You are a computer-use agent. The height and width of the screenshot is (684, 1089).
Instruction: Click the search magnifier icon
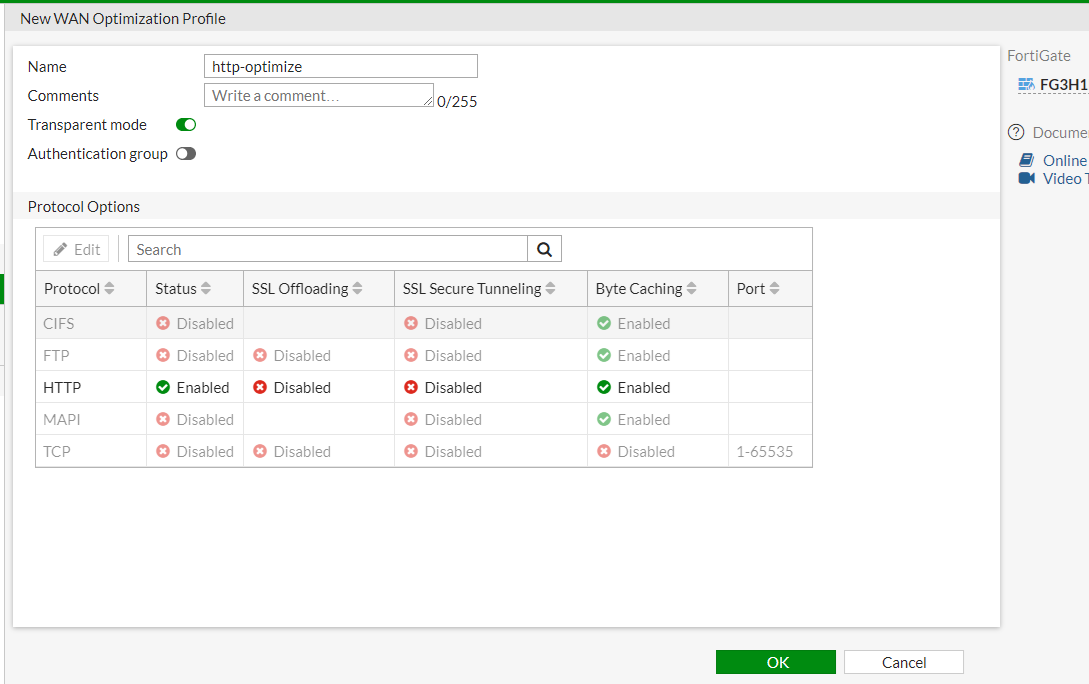click(x=544, y=249)
